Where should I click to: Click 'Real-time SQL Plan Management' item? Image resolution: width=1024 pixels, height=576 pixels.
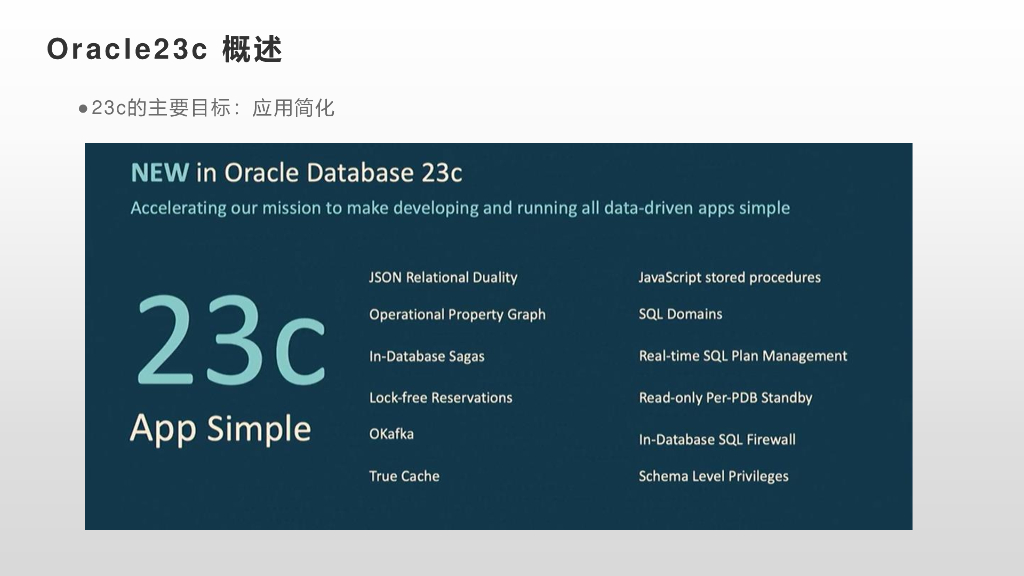[x=743, y=356]
